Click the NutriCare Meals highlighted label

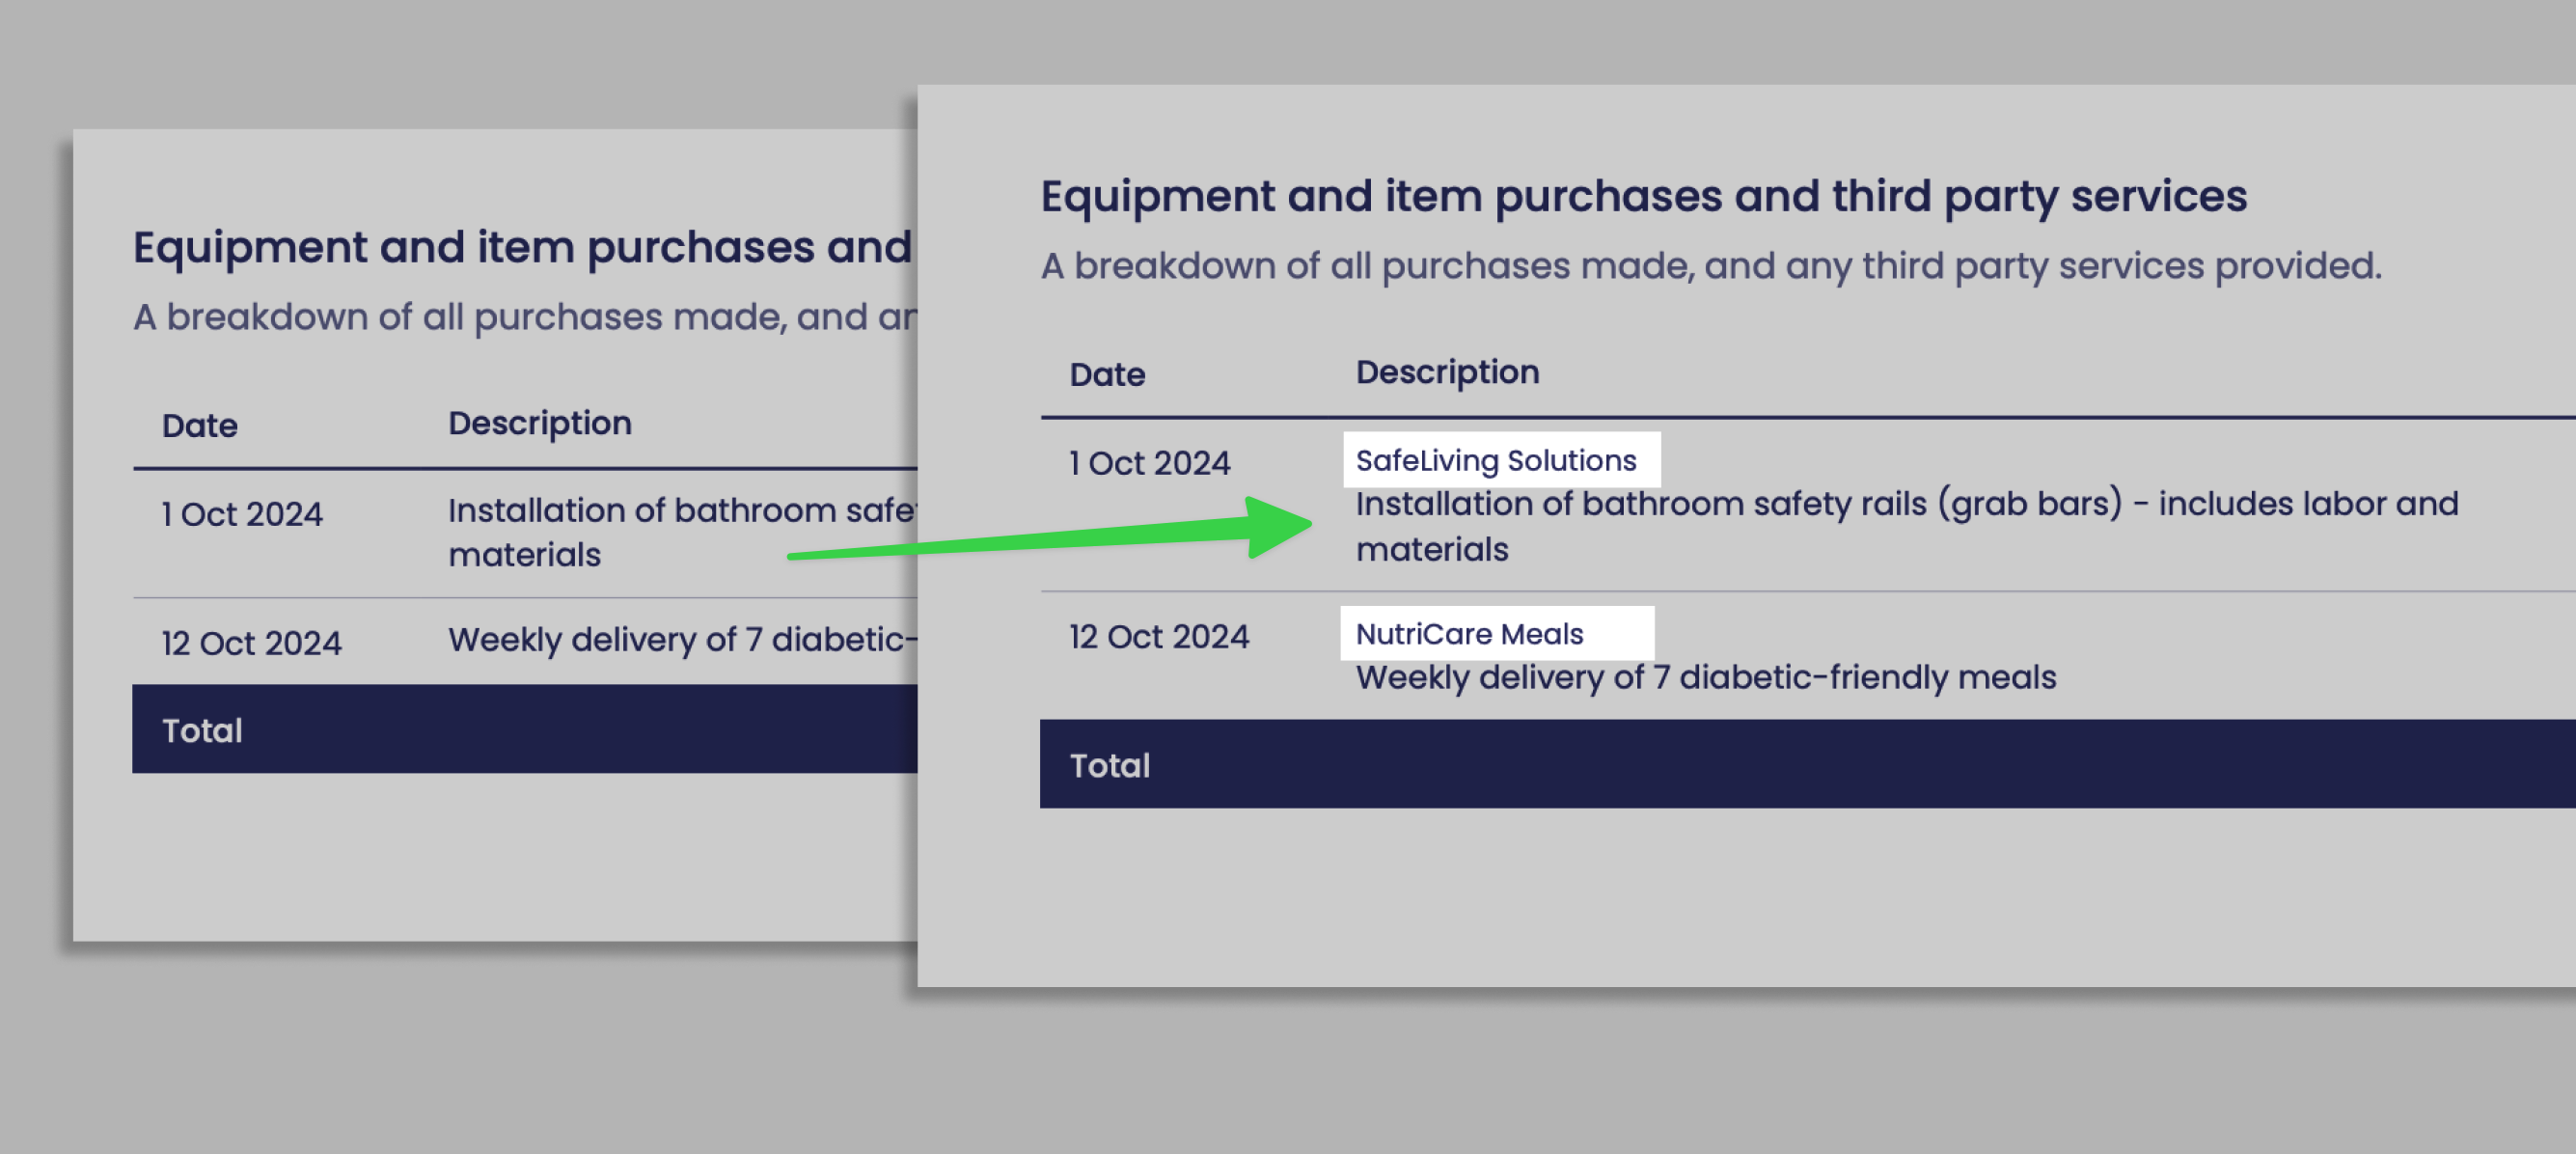1470,634
